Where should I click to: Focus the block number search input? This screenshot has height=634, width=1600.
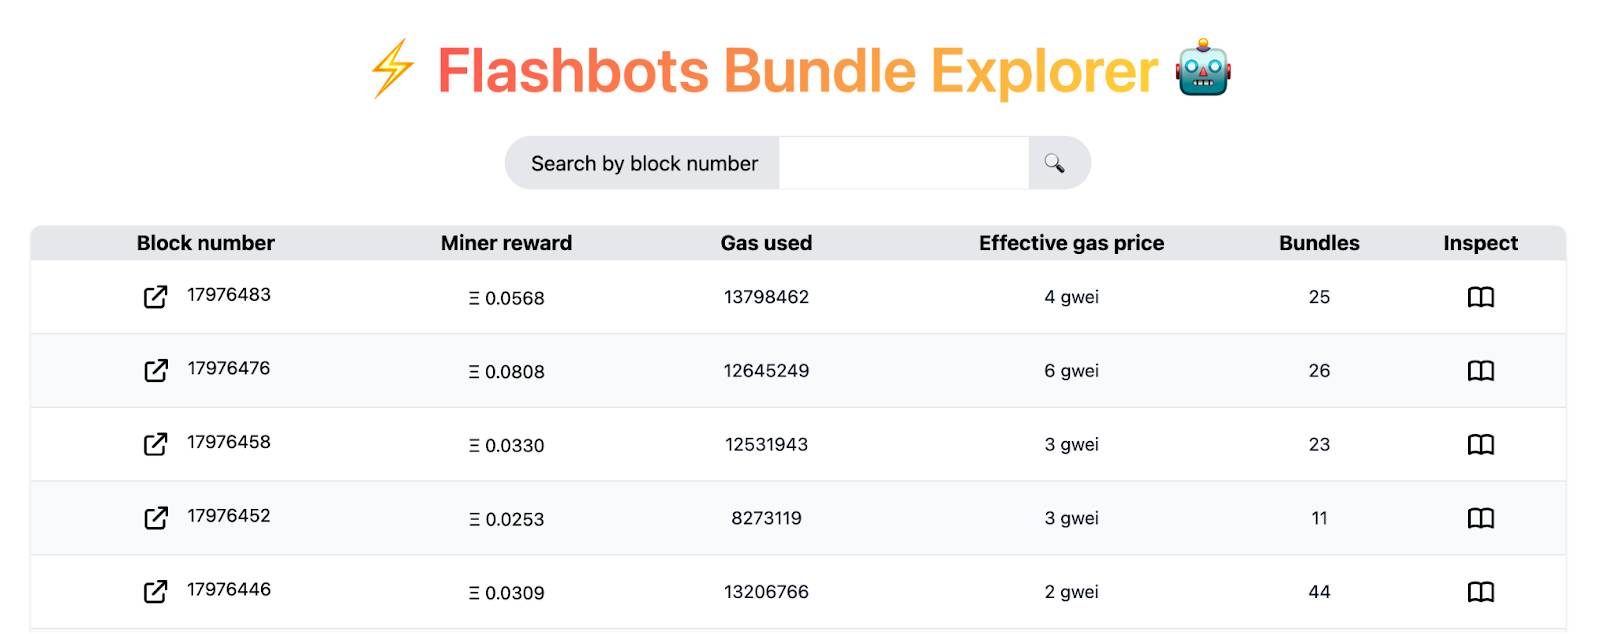(x=904, y=163)
